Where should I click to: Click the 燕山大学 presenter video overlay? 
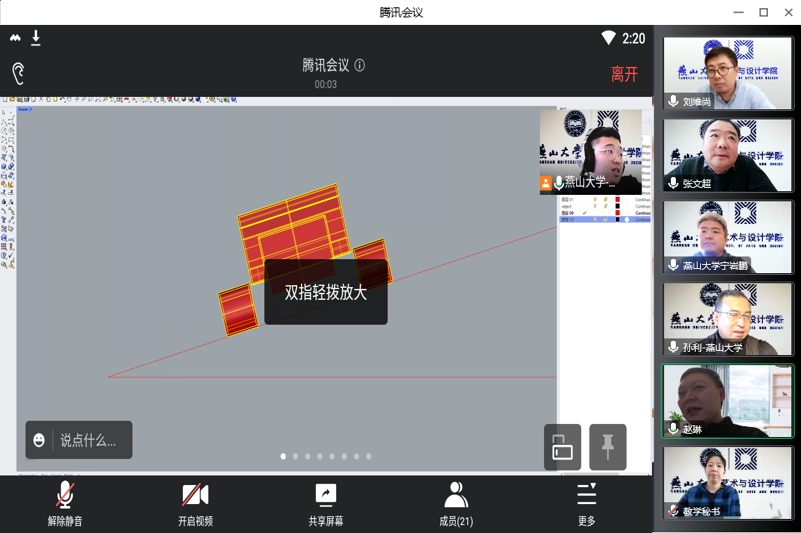pyautogui.click(x=591, y=151)
